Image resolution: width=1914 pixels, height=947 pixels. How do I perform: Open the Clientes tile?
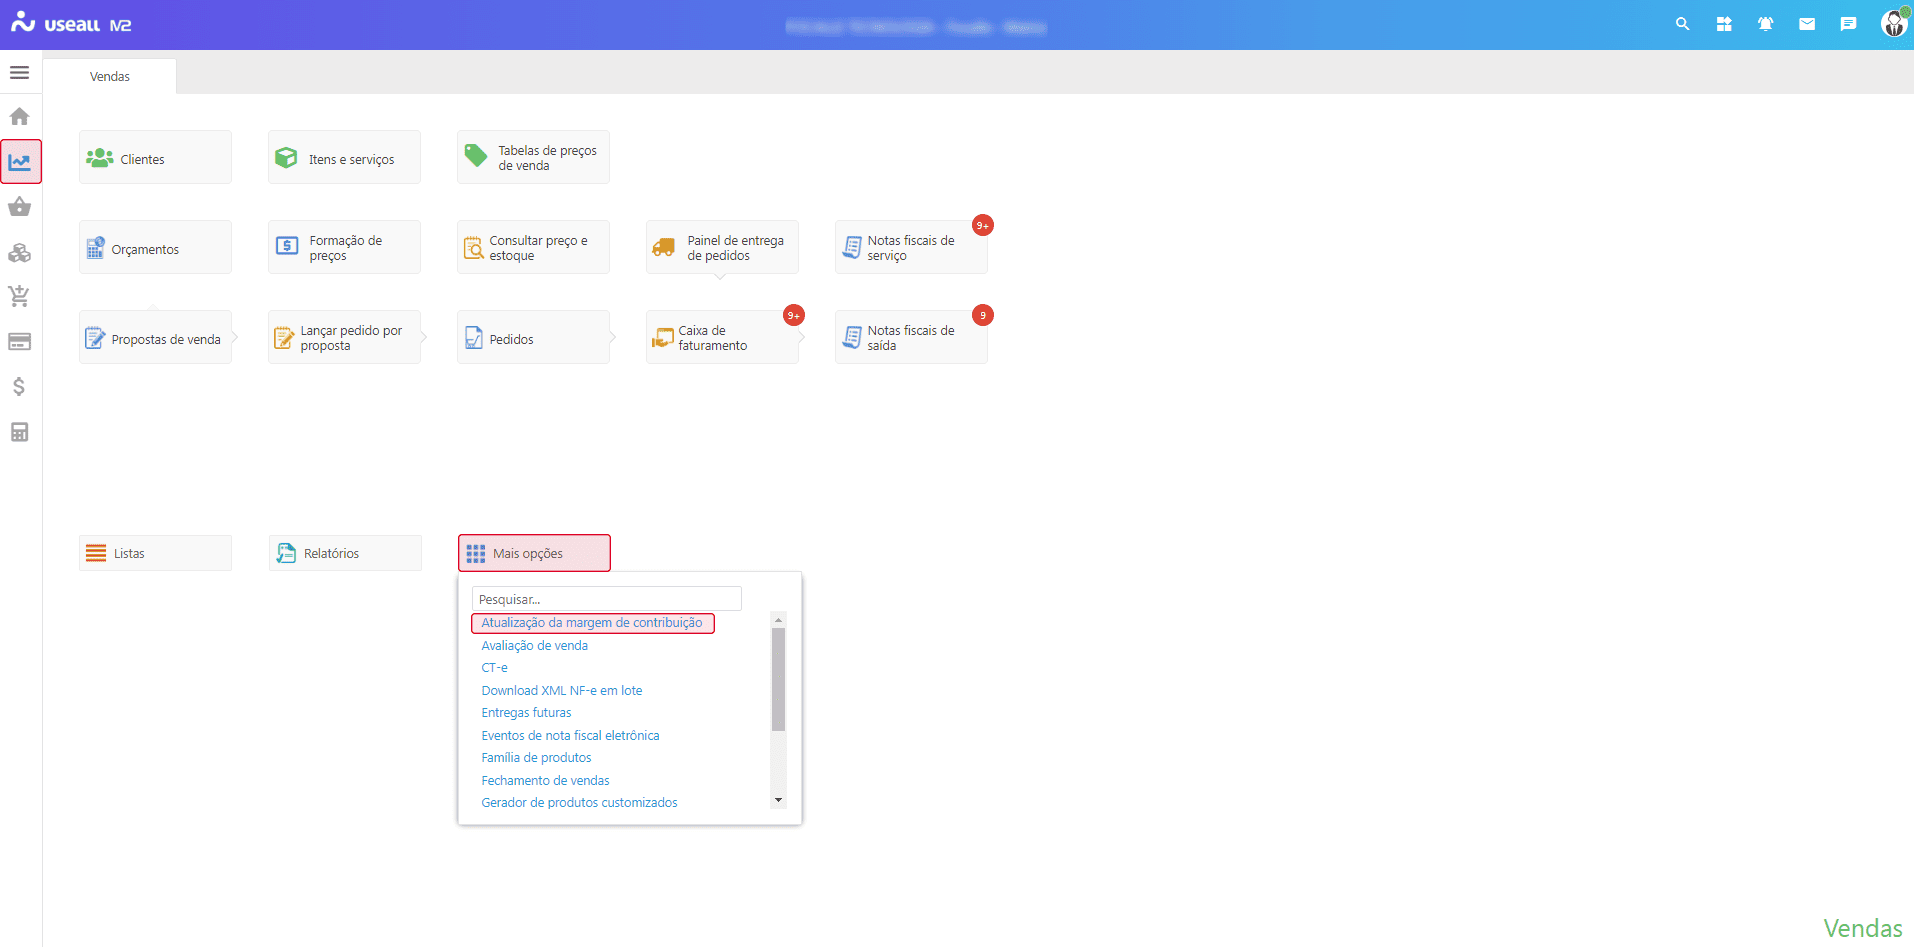155,158
